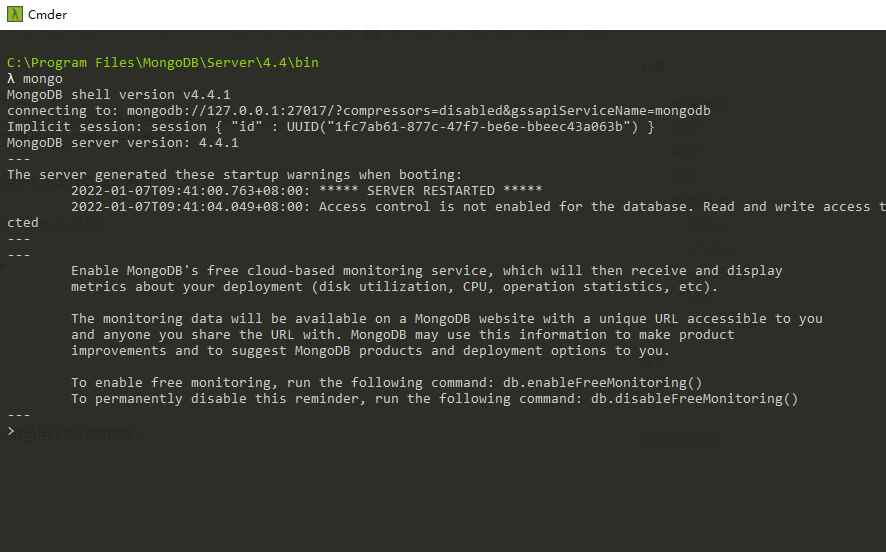Tick the faint 日记 checkbox
The image size is (886, 552).
(x=658, y=128)
